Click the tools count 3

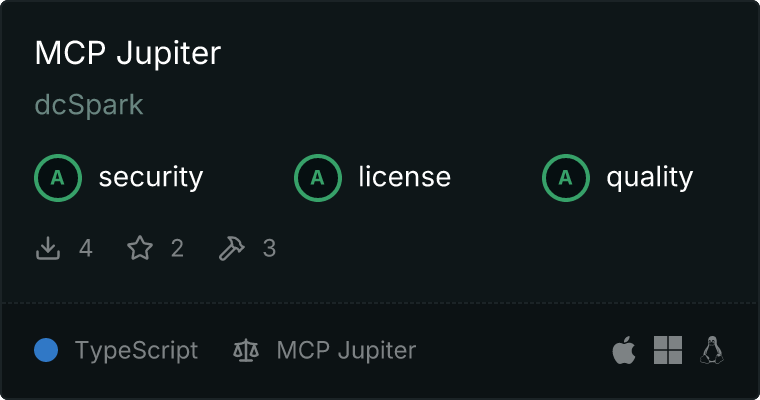pos(269,248)
